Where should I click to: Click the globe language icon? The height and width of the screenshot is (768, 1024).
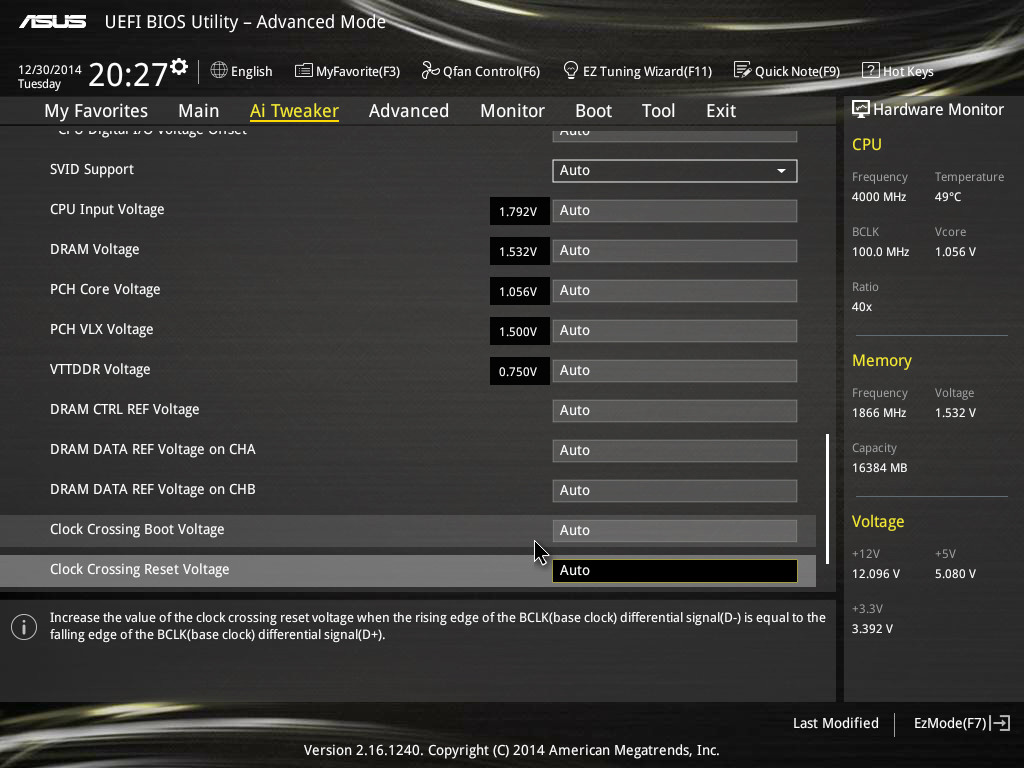click(219, 70)
